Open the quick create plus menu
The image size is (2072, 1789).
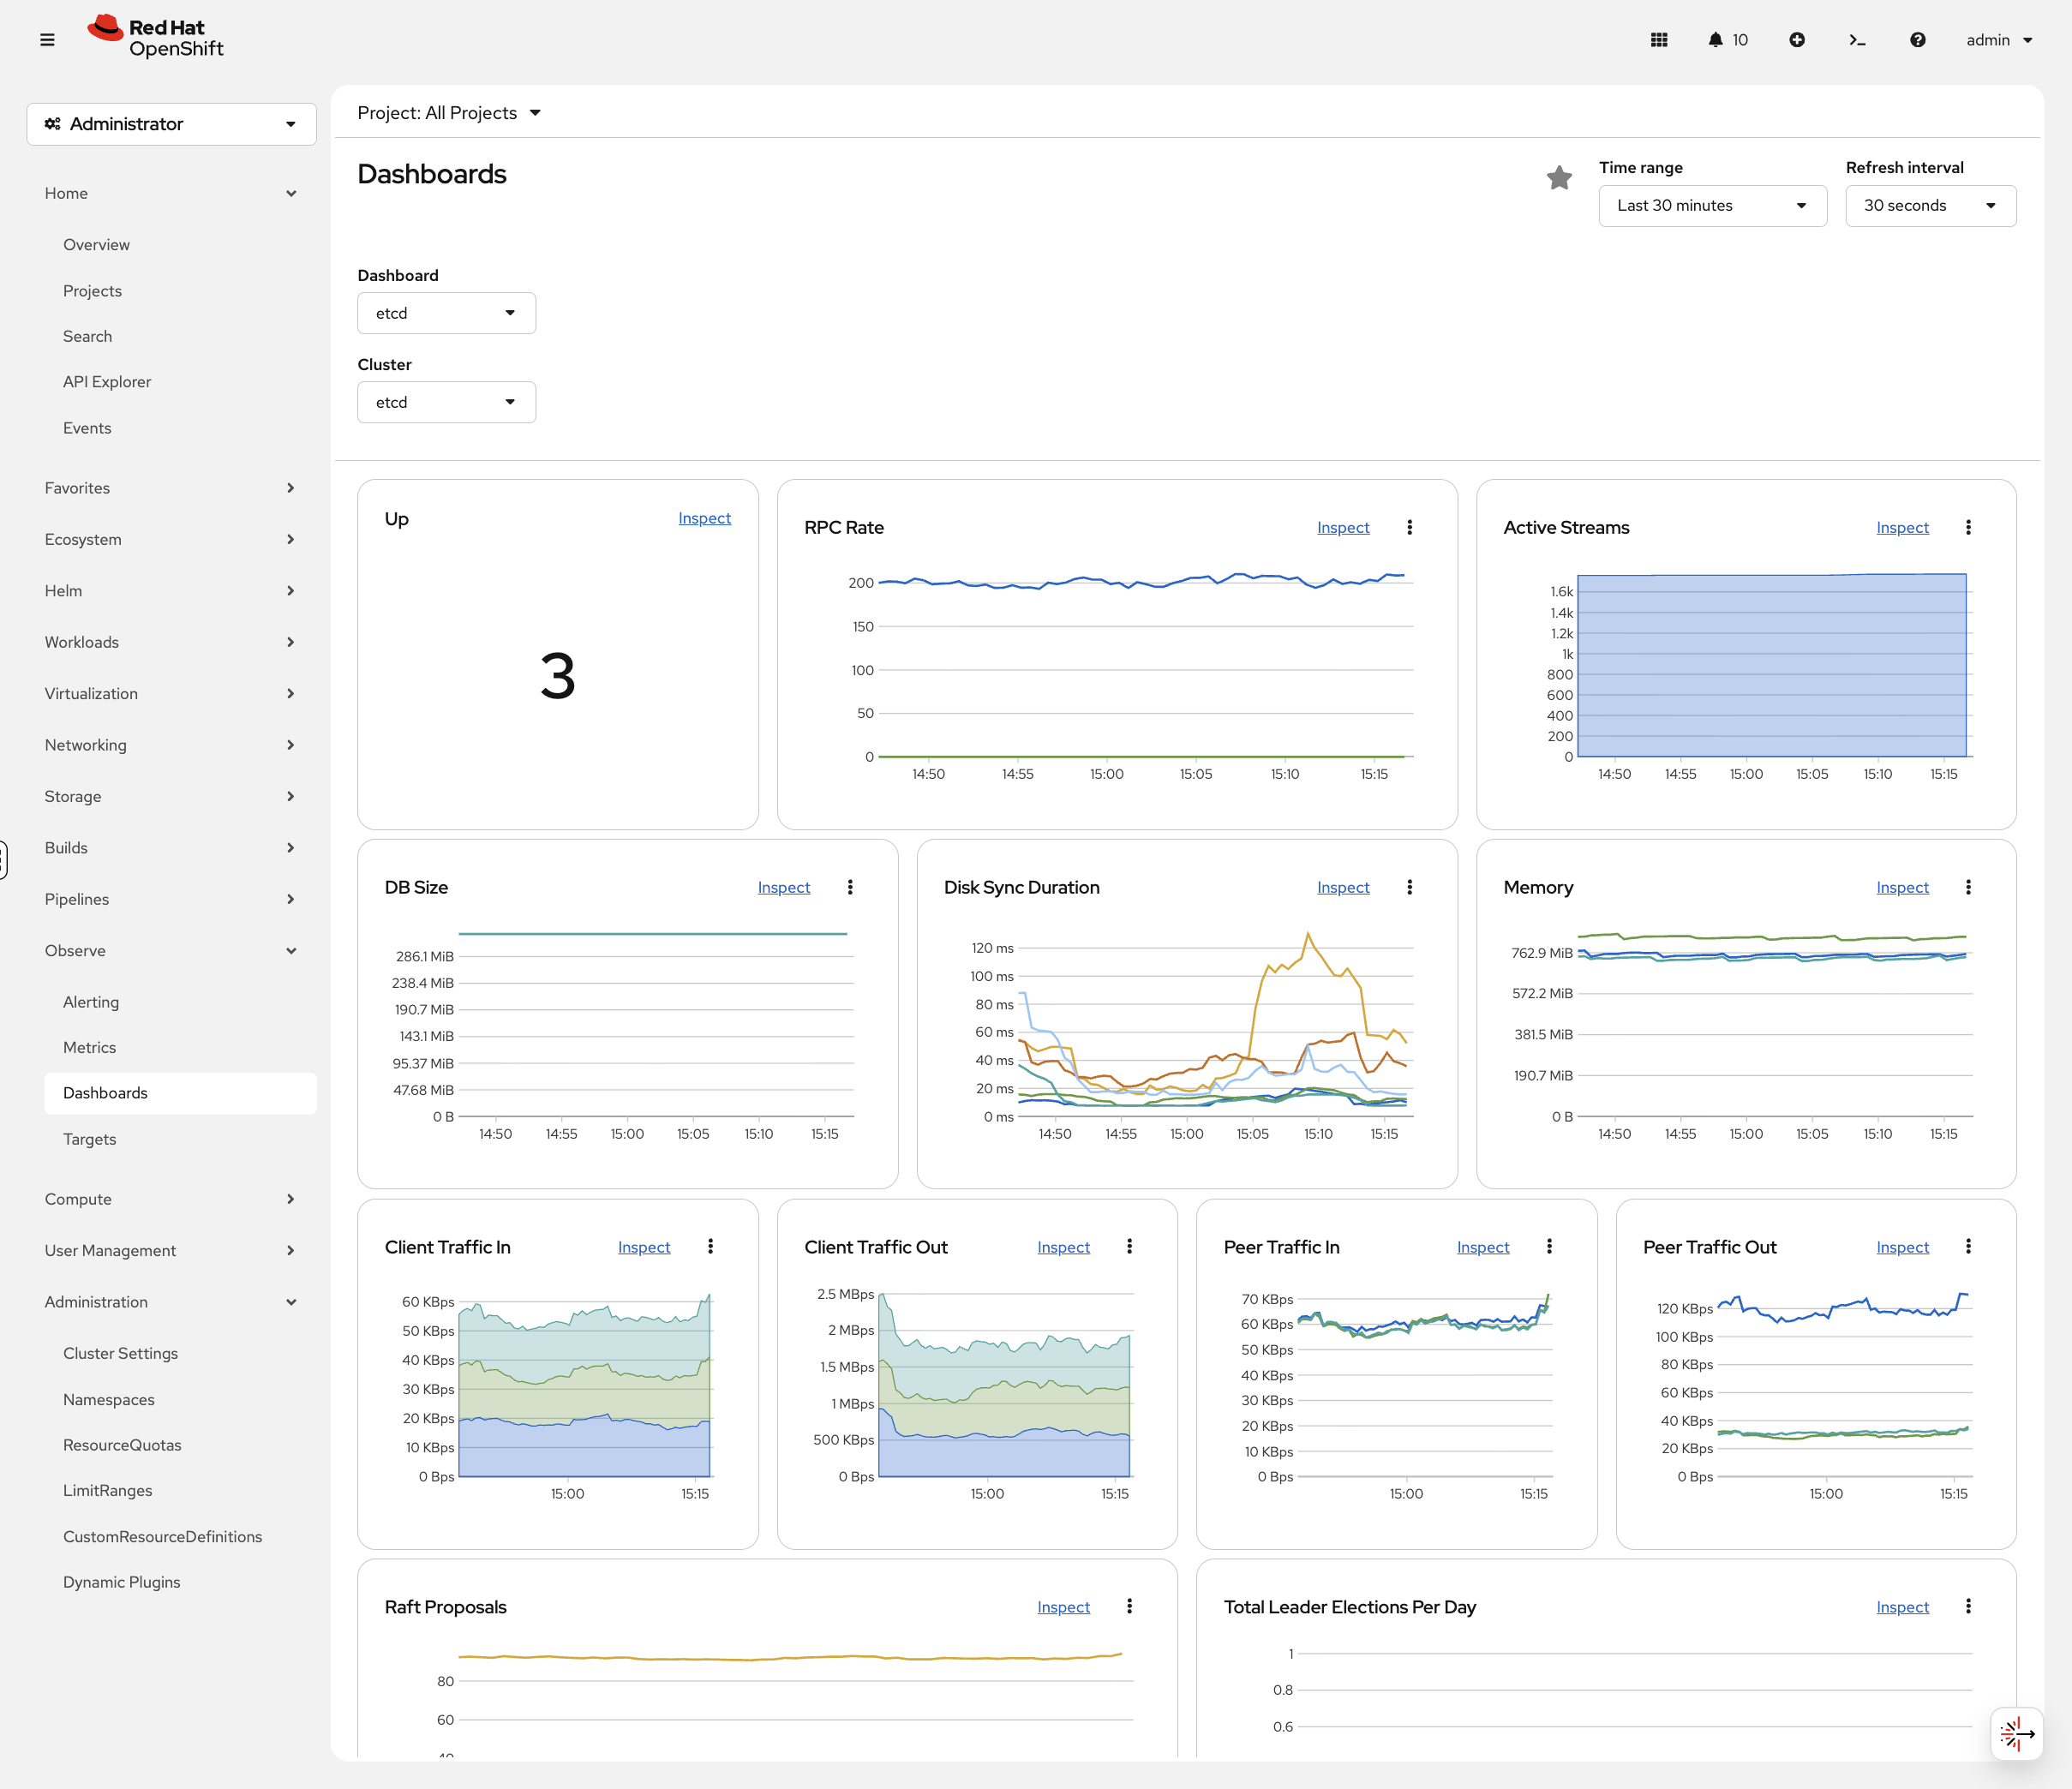pos(1797,39)
